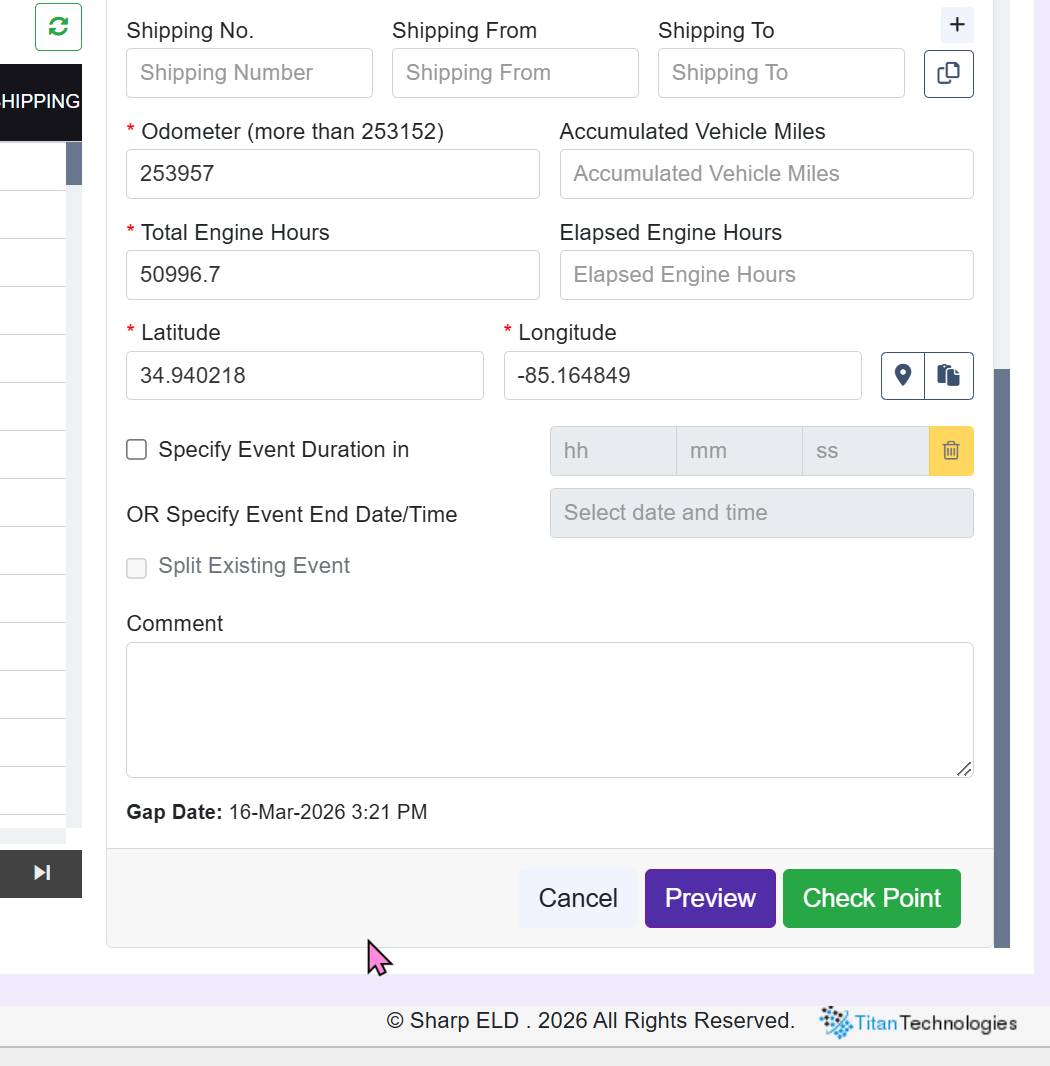Click the purple Preview button

pyautogui.click(x=710, y=898)
